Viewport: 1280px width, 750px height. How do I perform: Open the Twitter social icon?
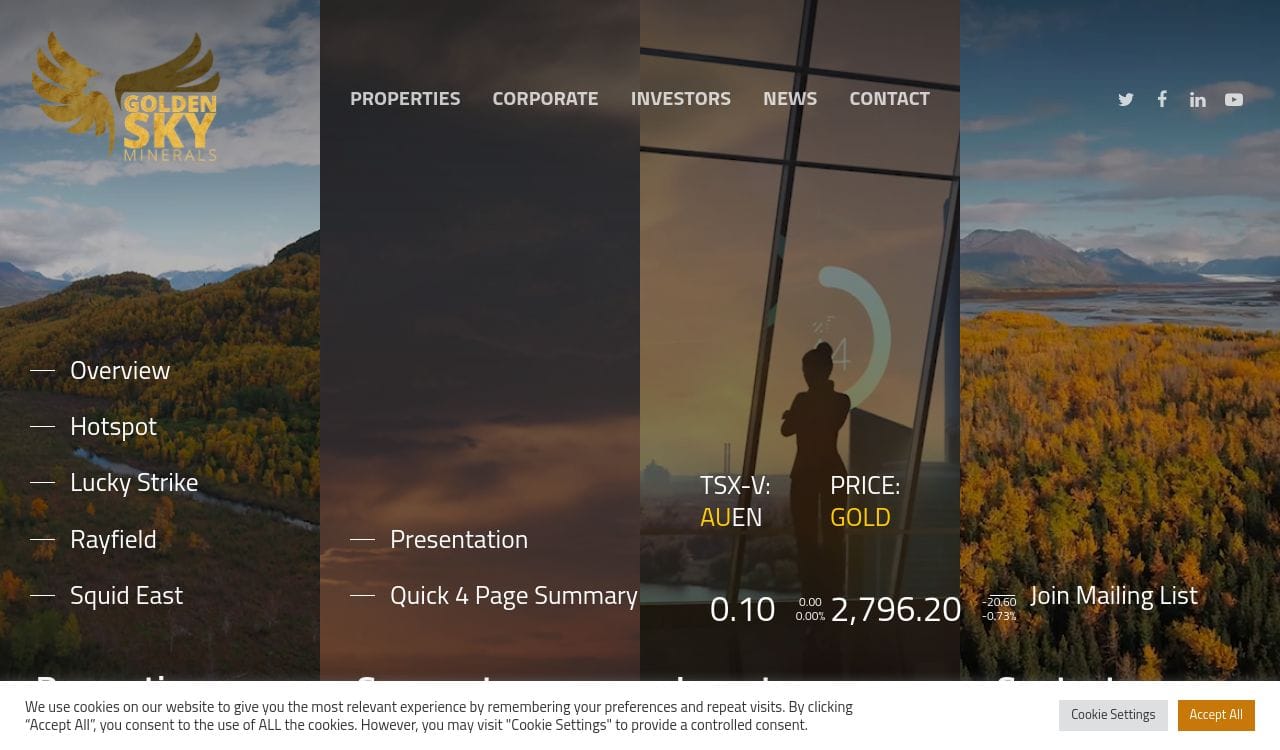click(x=1126, y=99)
